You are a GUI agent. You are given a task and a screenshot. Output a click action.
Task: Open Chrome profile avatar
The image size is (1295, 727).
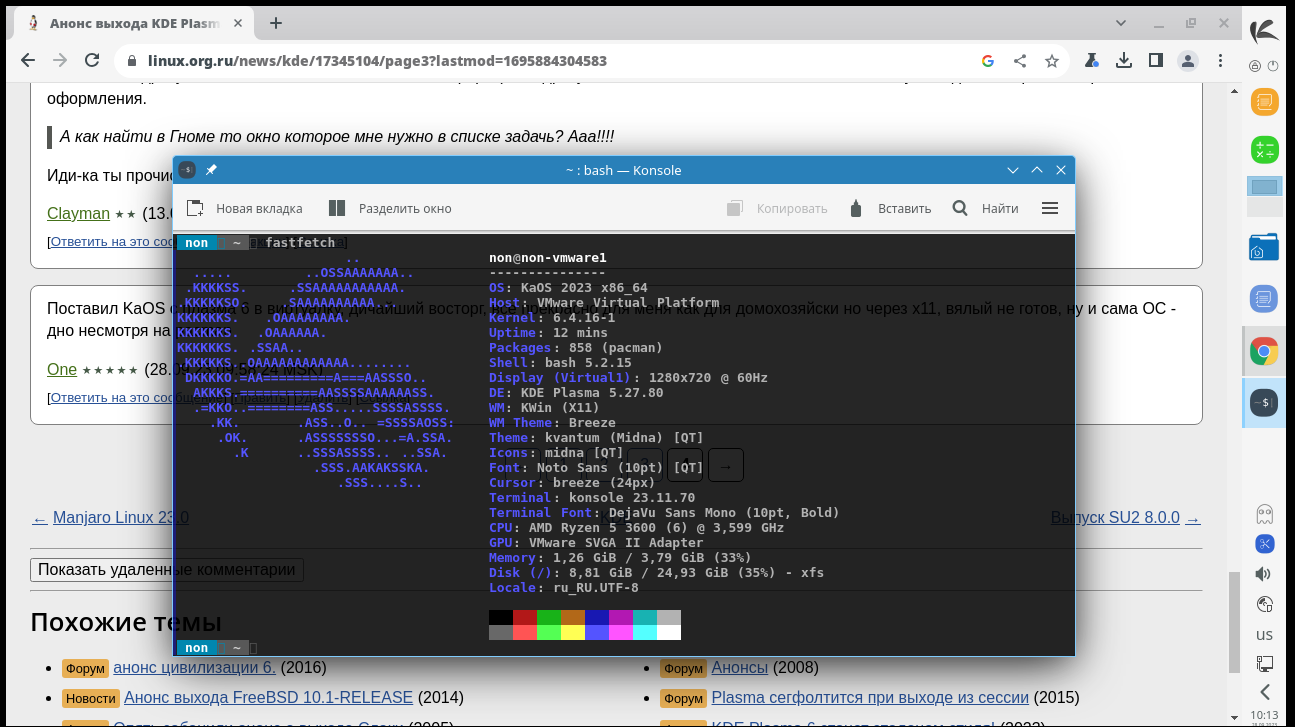point(1187,60)
